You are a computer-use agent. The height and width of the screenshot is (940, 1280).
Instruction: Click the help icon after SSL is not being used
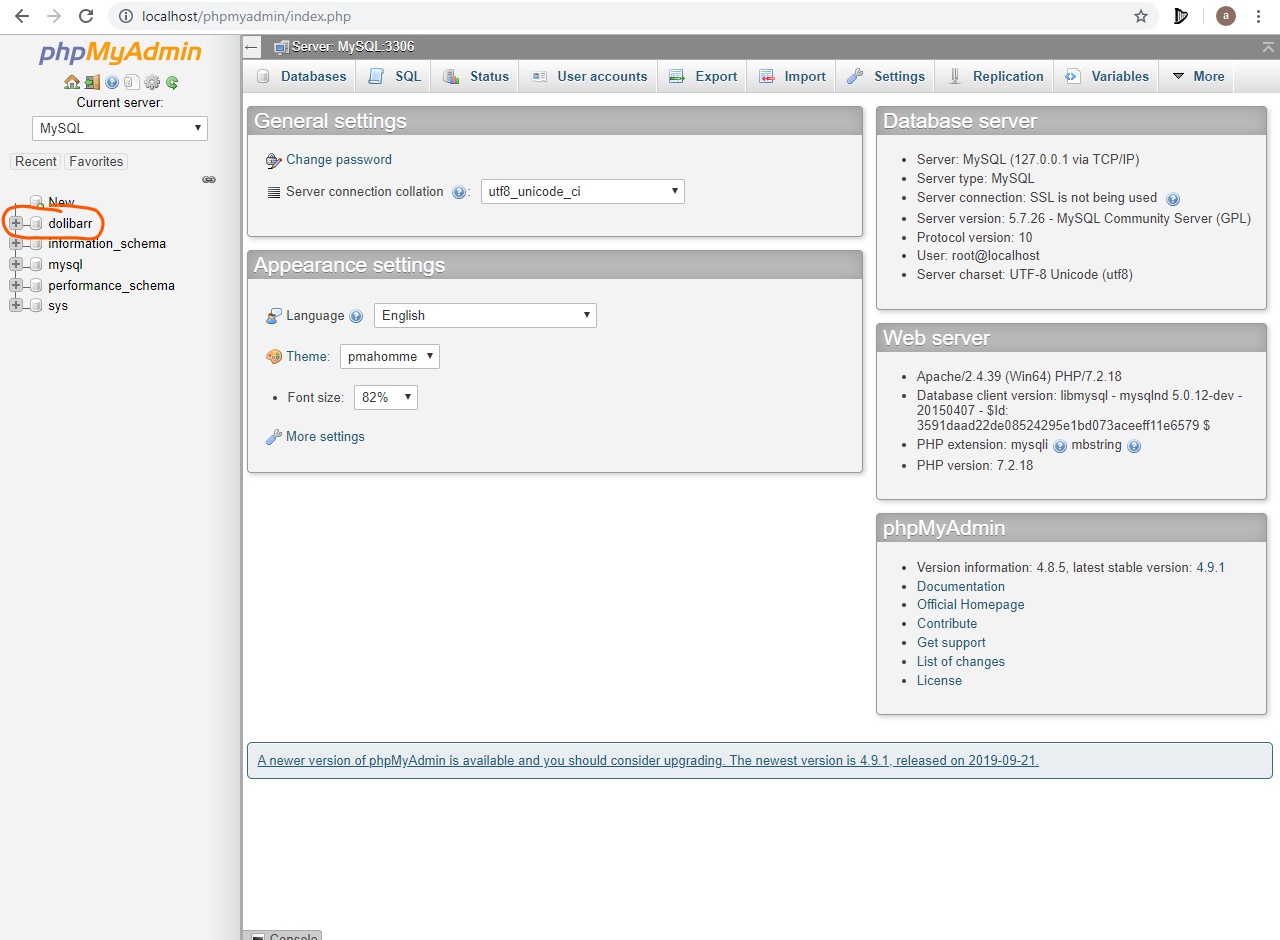tap(1173, 199)
